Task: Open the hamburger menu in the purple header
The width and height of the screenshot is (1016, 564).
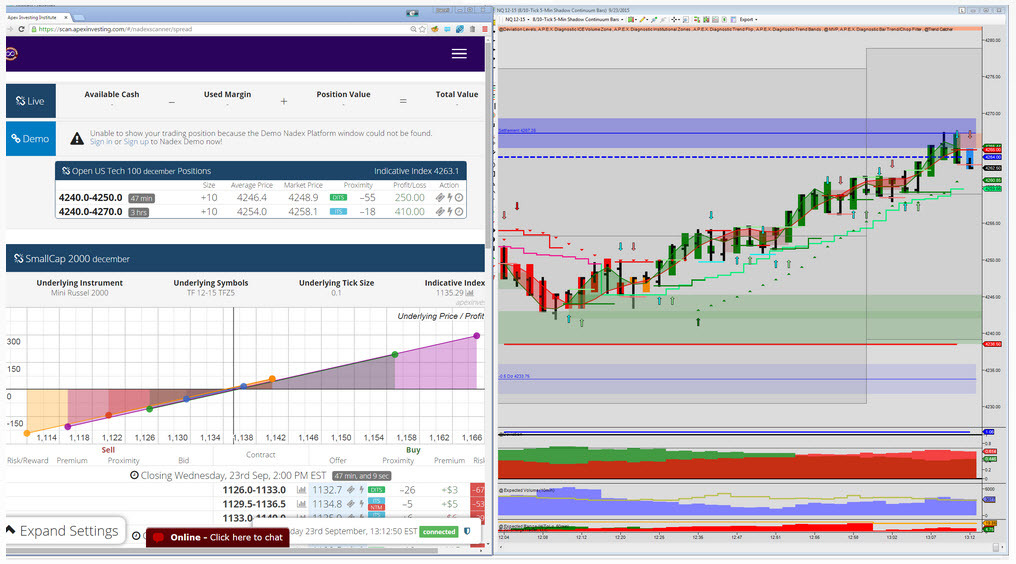Action: coord(459,54)
